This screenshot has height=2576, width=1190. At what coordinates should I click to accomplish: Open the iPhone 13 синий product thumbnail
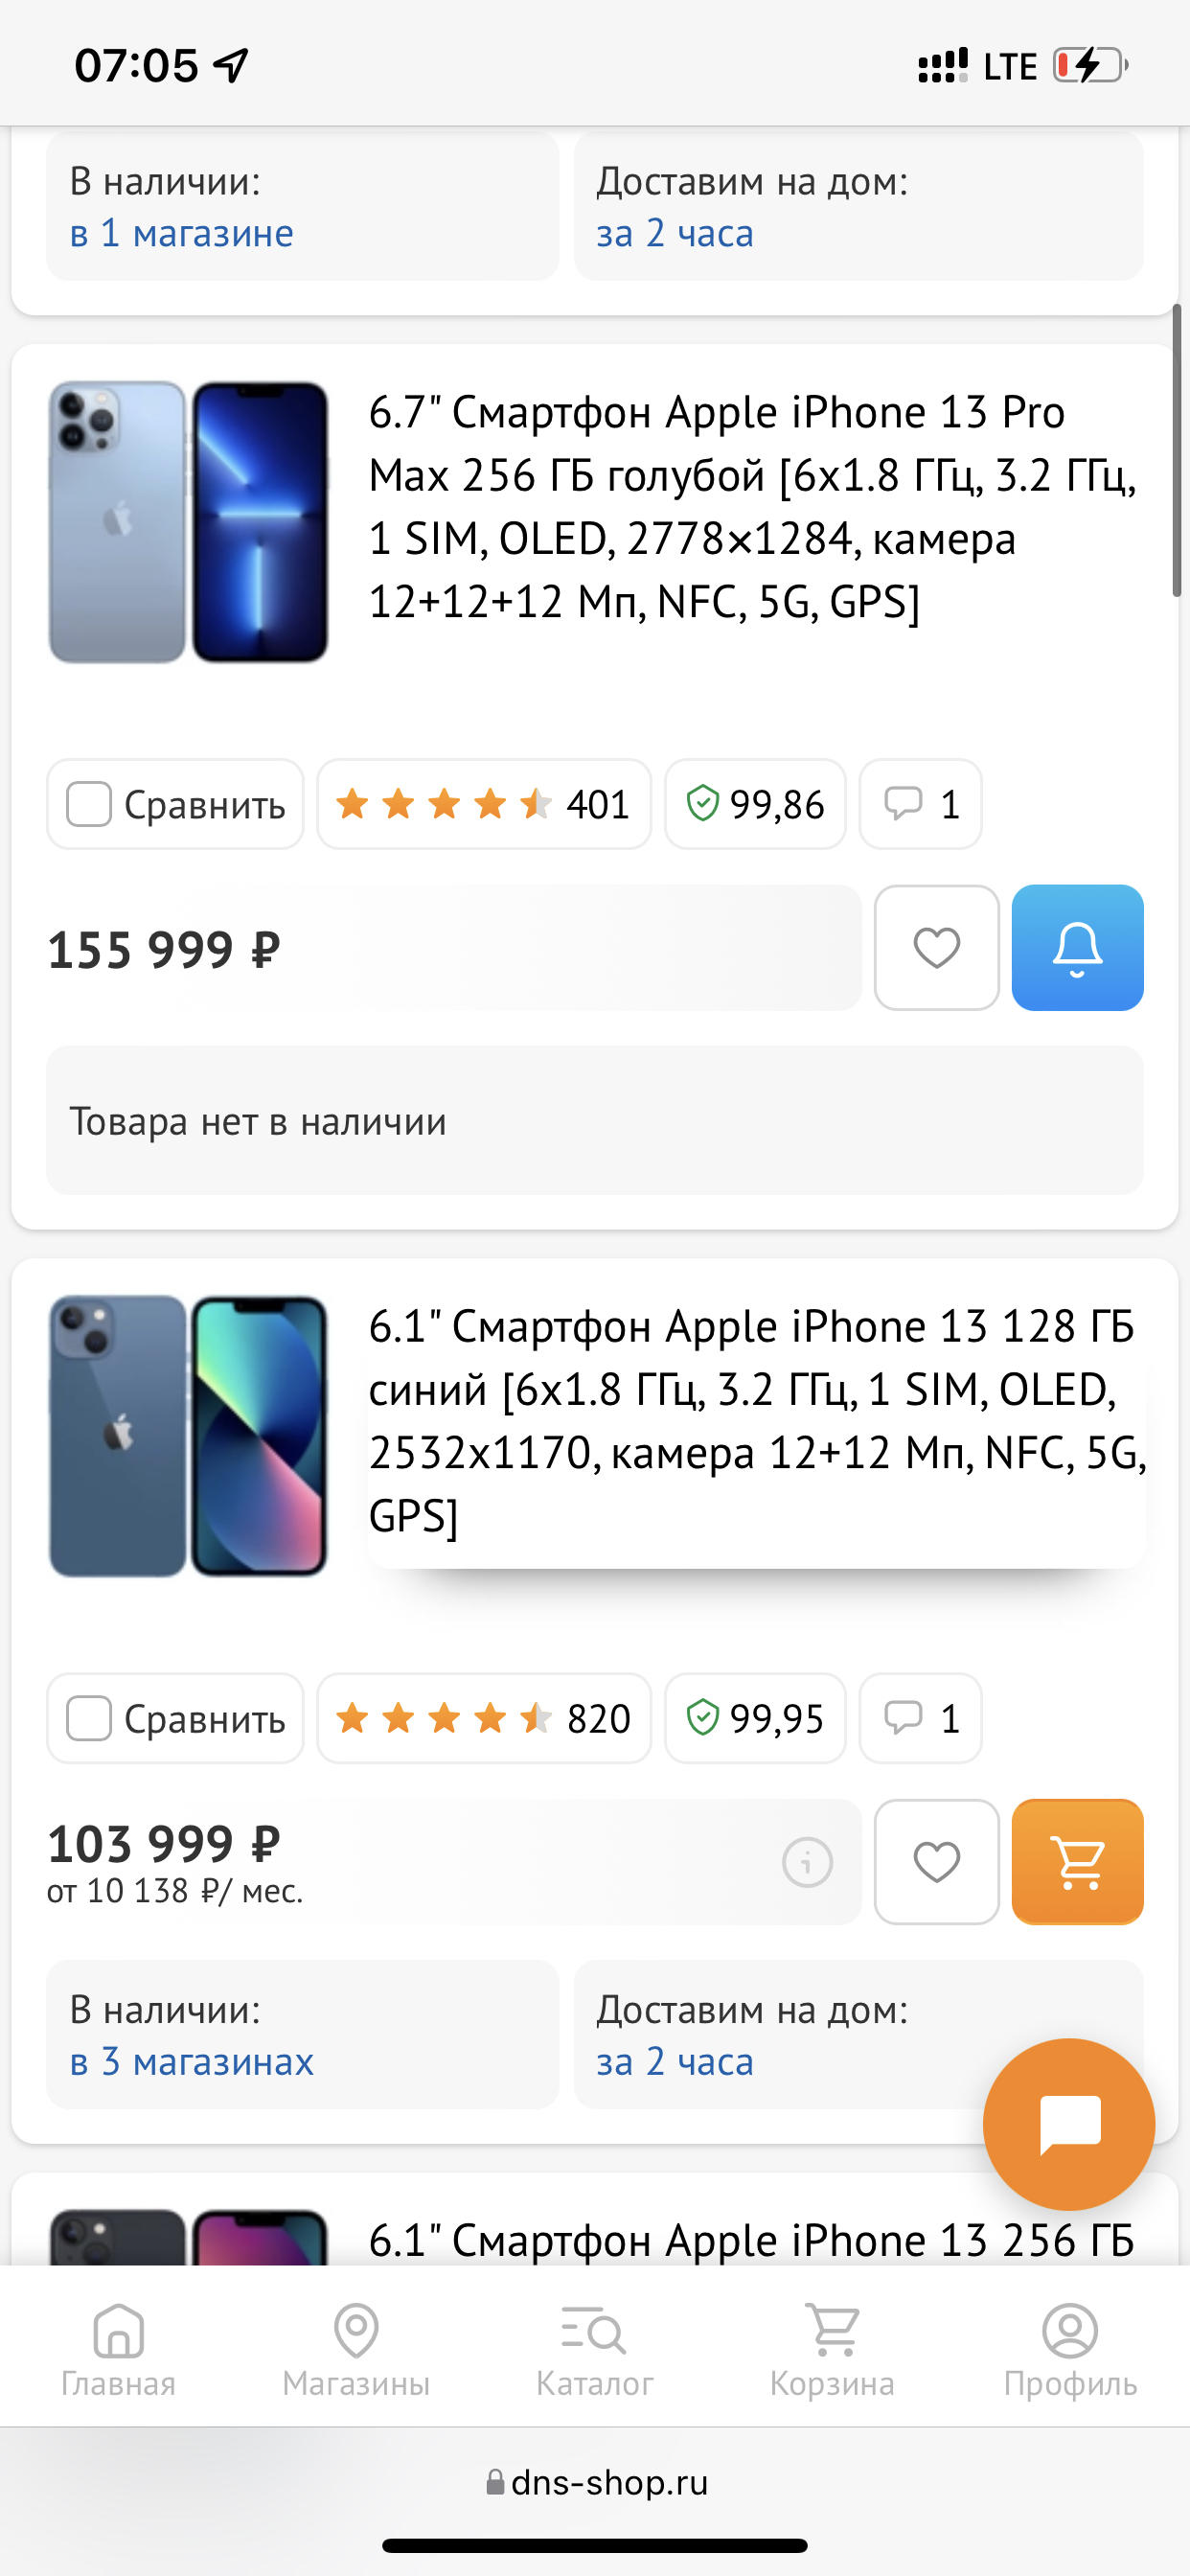(x=189, y=1436)
